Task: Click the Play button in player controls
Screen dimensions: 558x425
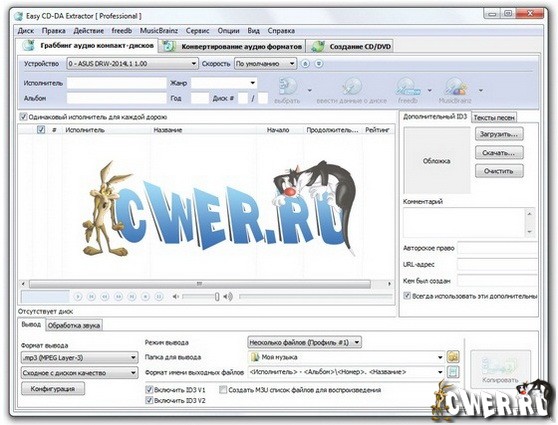Action: click(x=78, y=296)
